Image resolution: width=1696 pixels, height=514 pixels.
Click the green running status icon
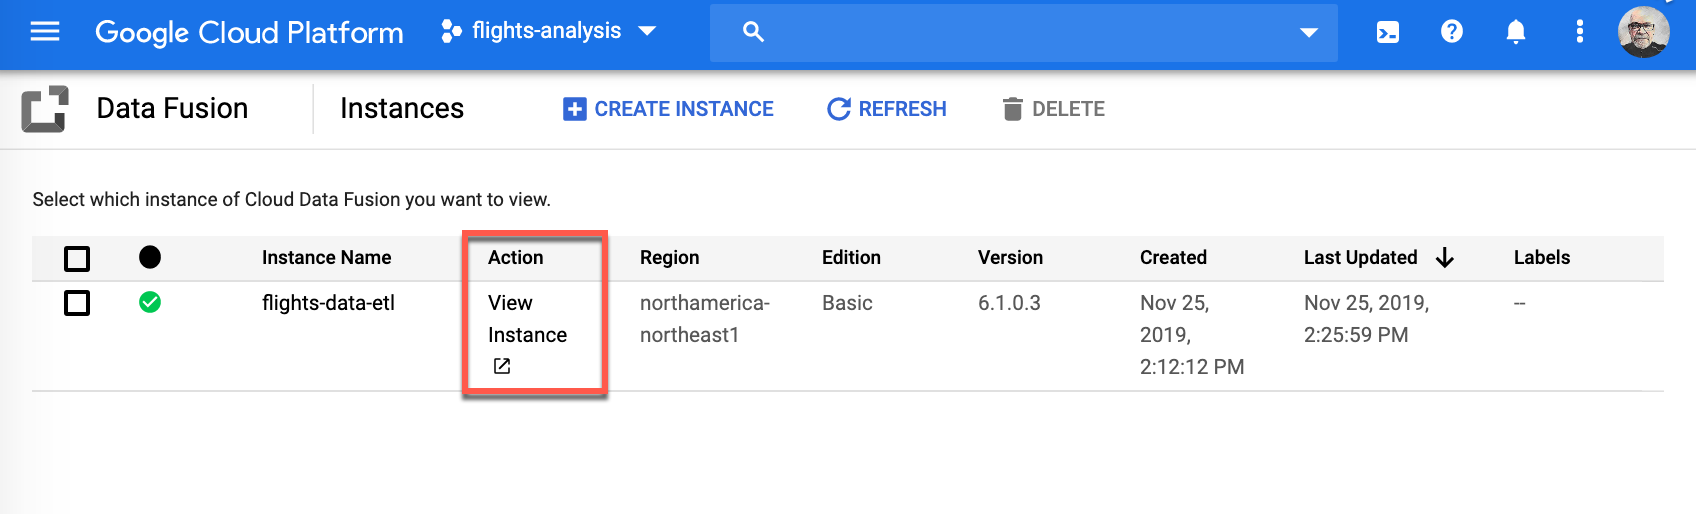tap(150, 302)
